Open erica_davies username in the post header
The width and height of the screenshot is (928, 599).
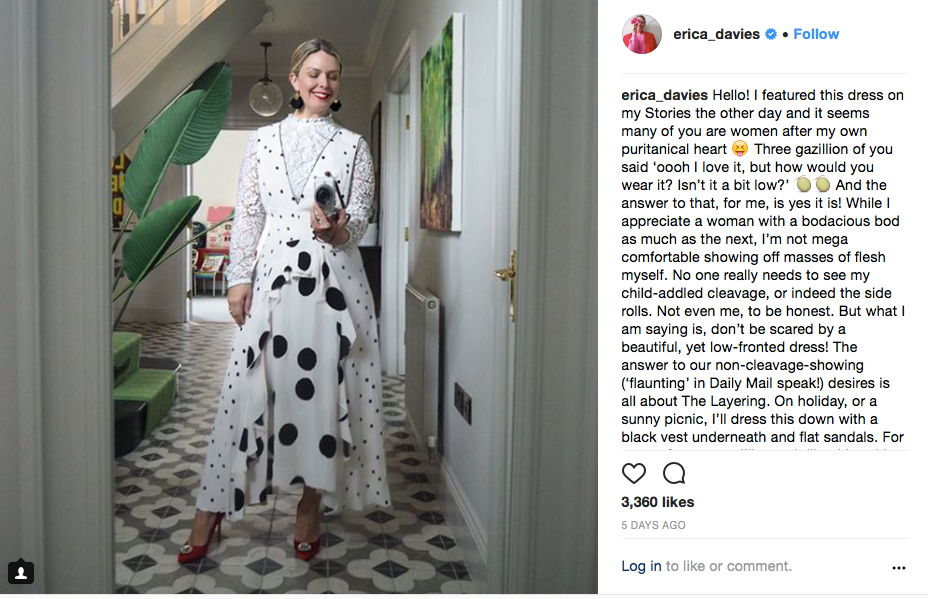click(716, 34)
